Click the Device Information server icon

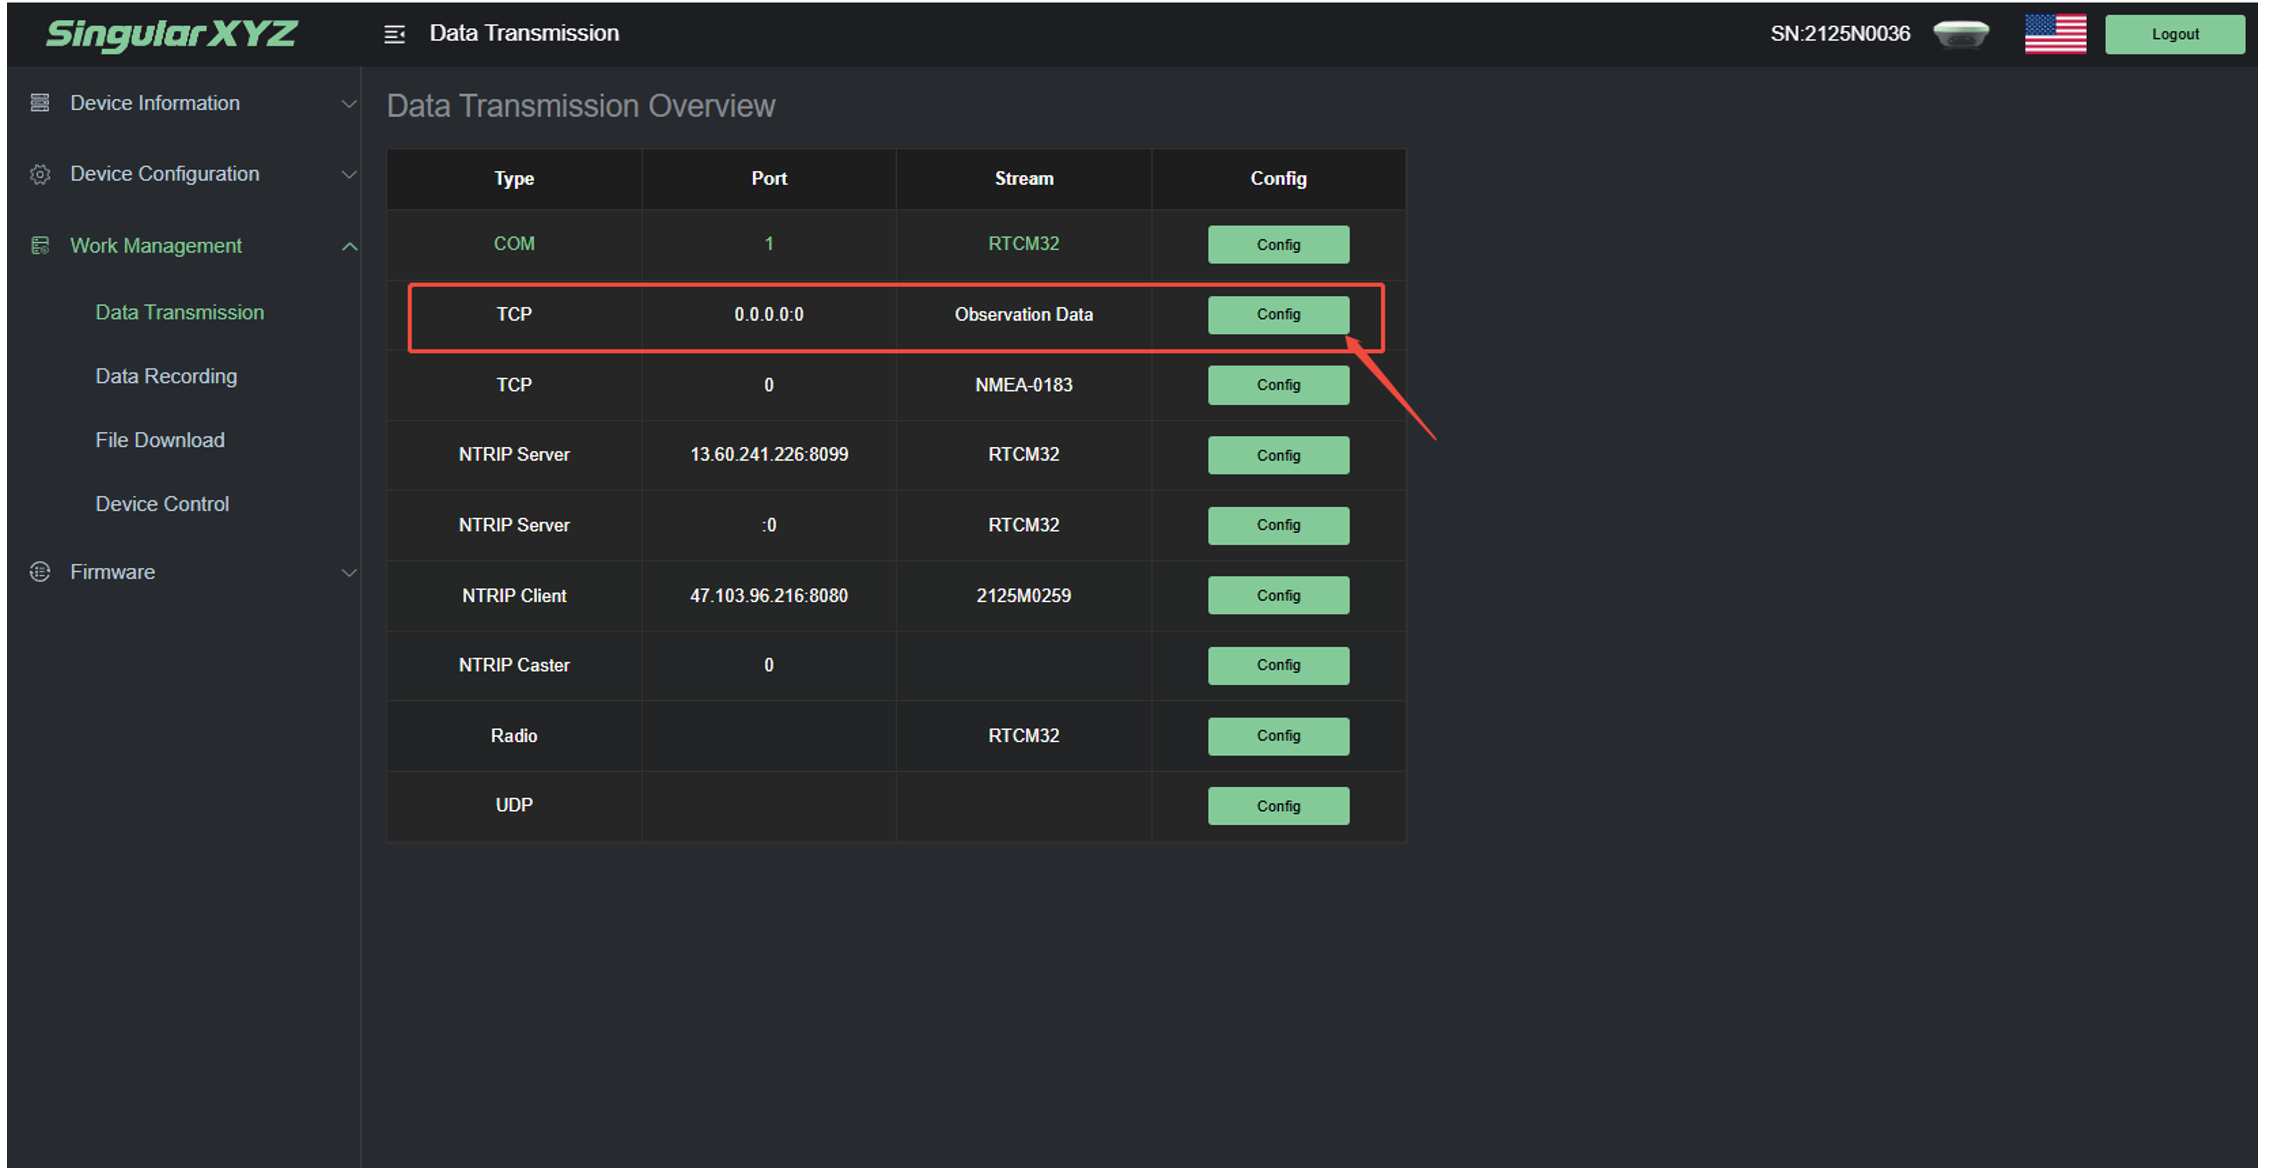[x=40, y=103]
